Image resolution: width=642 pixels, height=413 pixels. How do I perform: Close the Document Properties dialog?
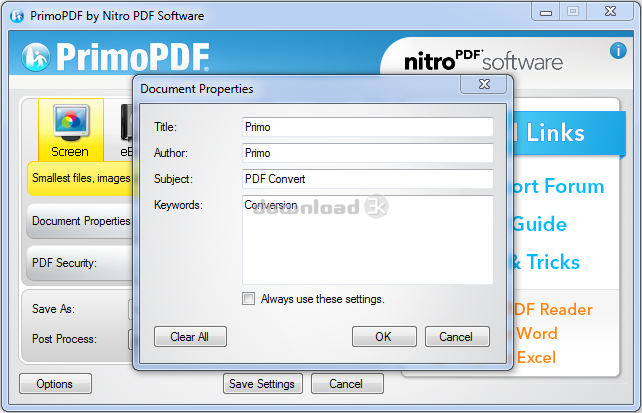[x=484, y=84]
